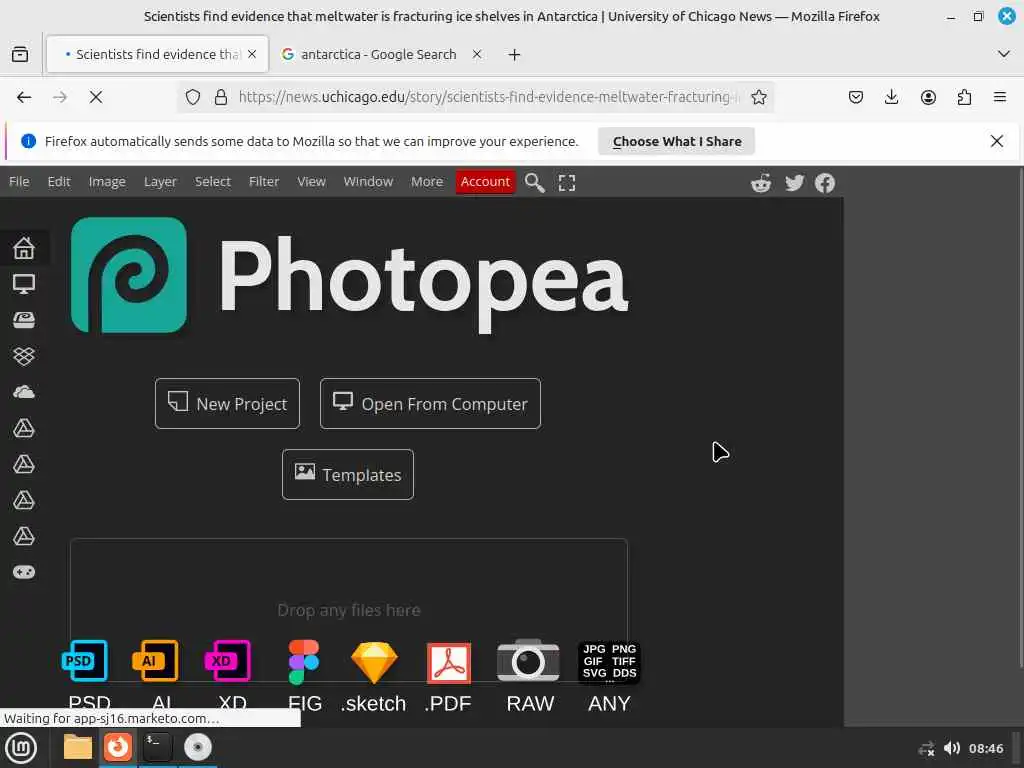Viewport: 1024px width, 768px height.
Task: Click the Drop any files here area
Action: click(x=349, y=610)
